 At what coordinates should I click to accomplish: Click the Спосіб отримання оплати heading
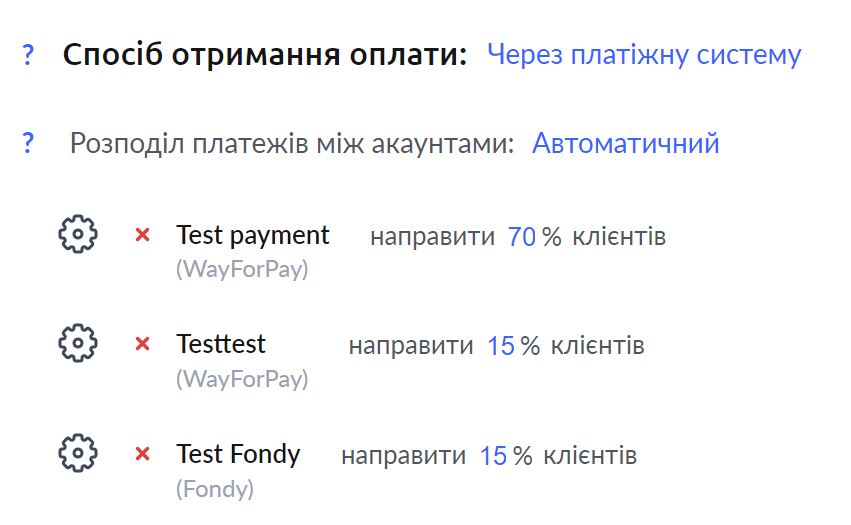pos(265,55)
